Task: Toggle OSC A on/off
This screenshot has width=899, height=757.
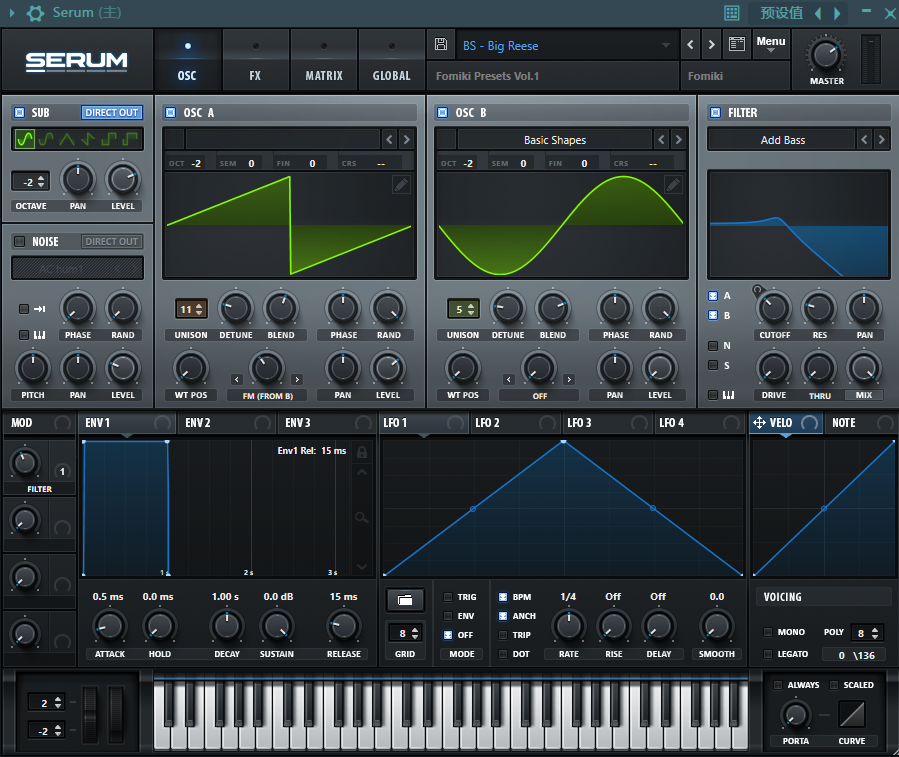Action: pyautogui.click(x=170, y=112)
